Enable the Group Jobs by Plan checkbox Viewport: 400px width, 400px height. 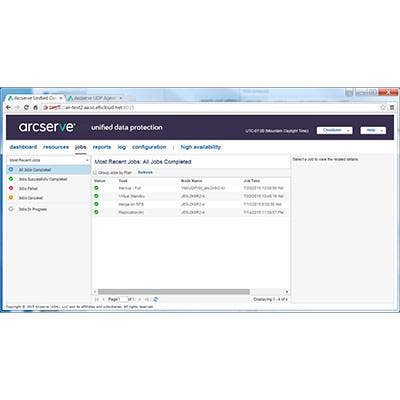click(95, 173)
